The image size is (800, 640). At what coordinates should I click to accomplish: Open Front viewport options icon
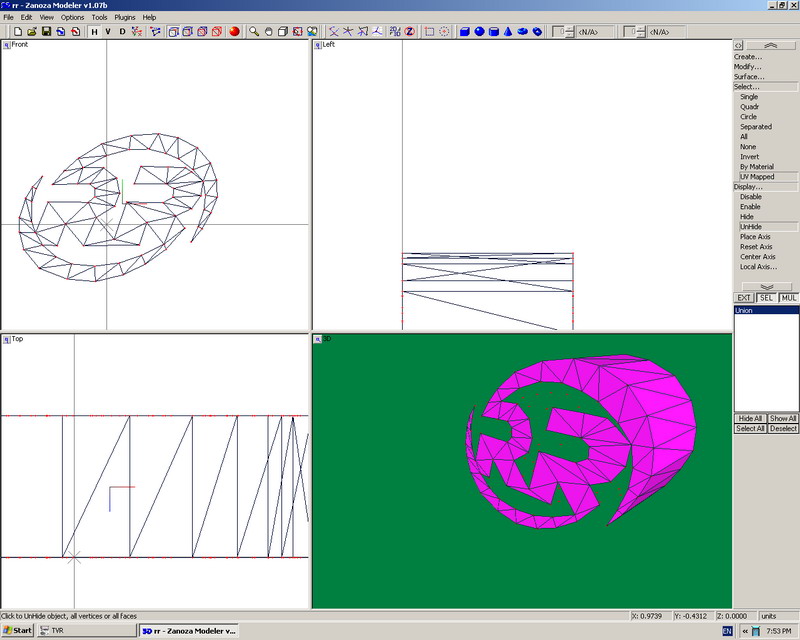click(7, 45)
